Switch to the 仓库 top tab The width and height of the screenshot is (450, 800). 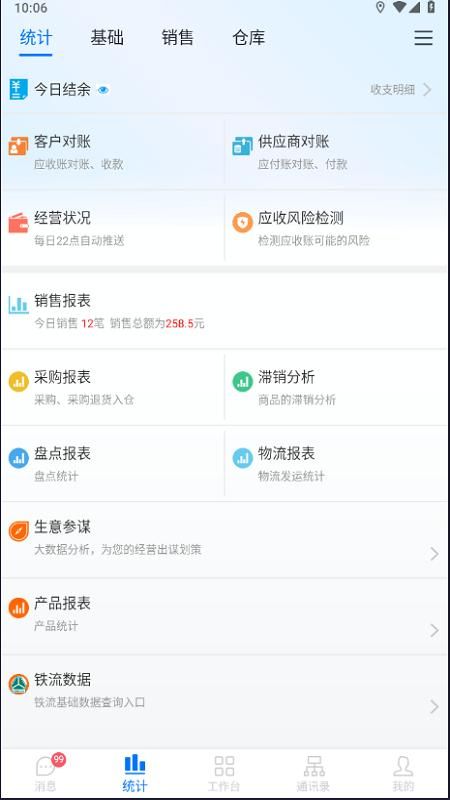pyautogui.click(x=248, y=38)
